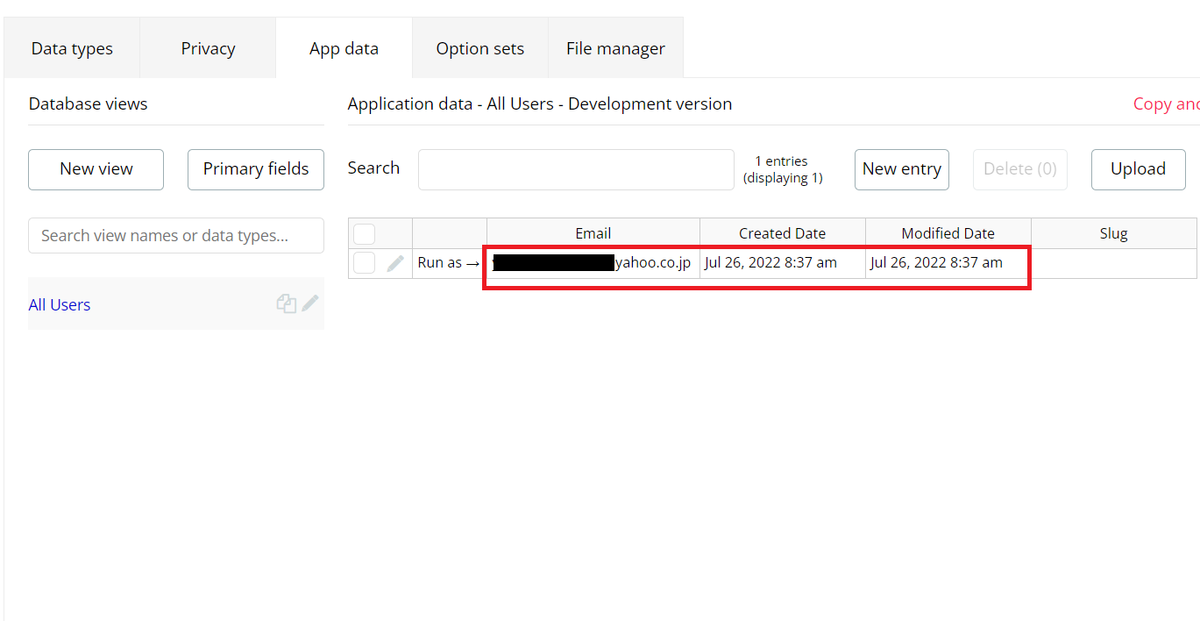Focus the application data Search field
The width and height of the screenshot is (1200, 621).
click(576, 169)
